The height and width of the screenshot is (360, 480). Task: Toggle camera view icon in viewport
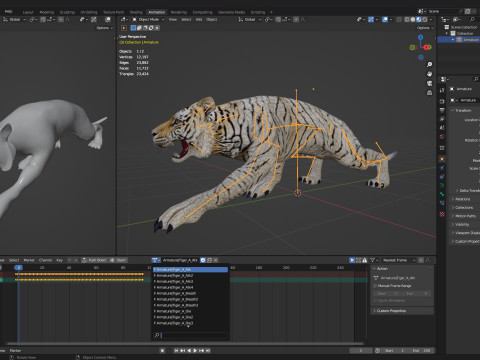click(429, 83)
